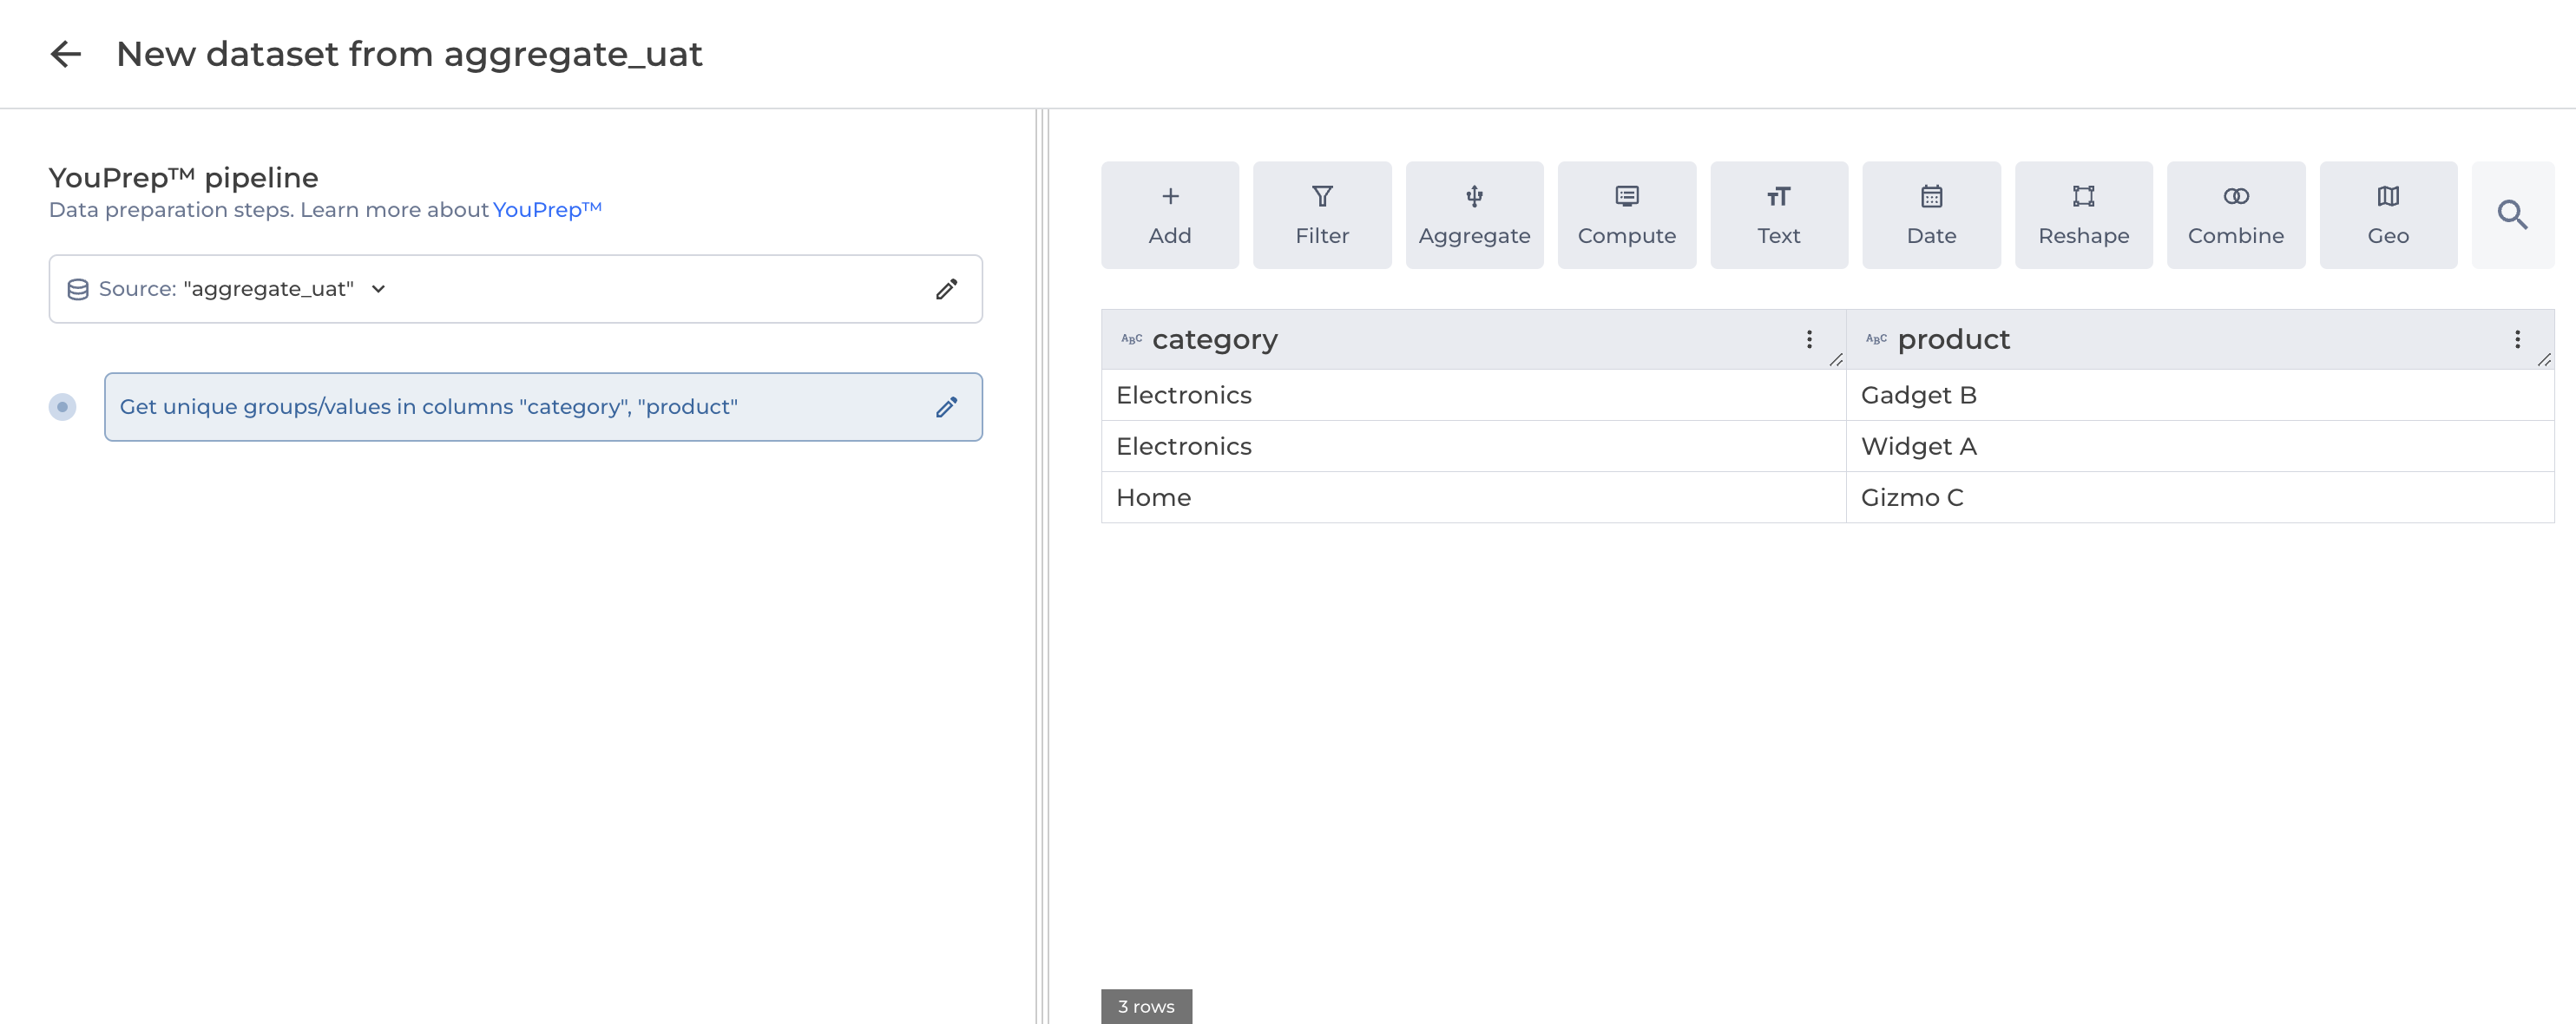Open the Filter tools
Screen dimensions: 2576x1024
(1321, 215)
